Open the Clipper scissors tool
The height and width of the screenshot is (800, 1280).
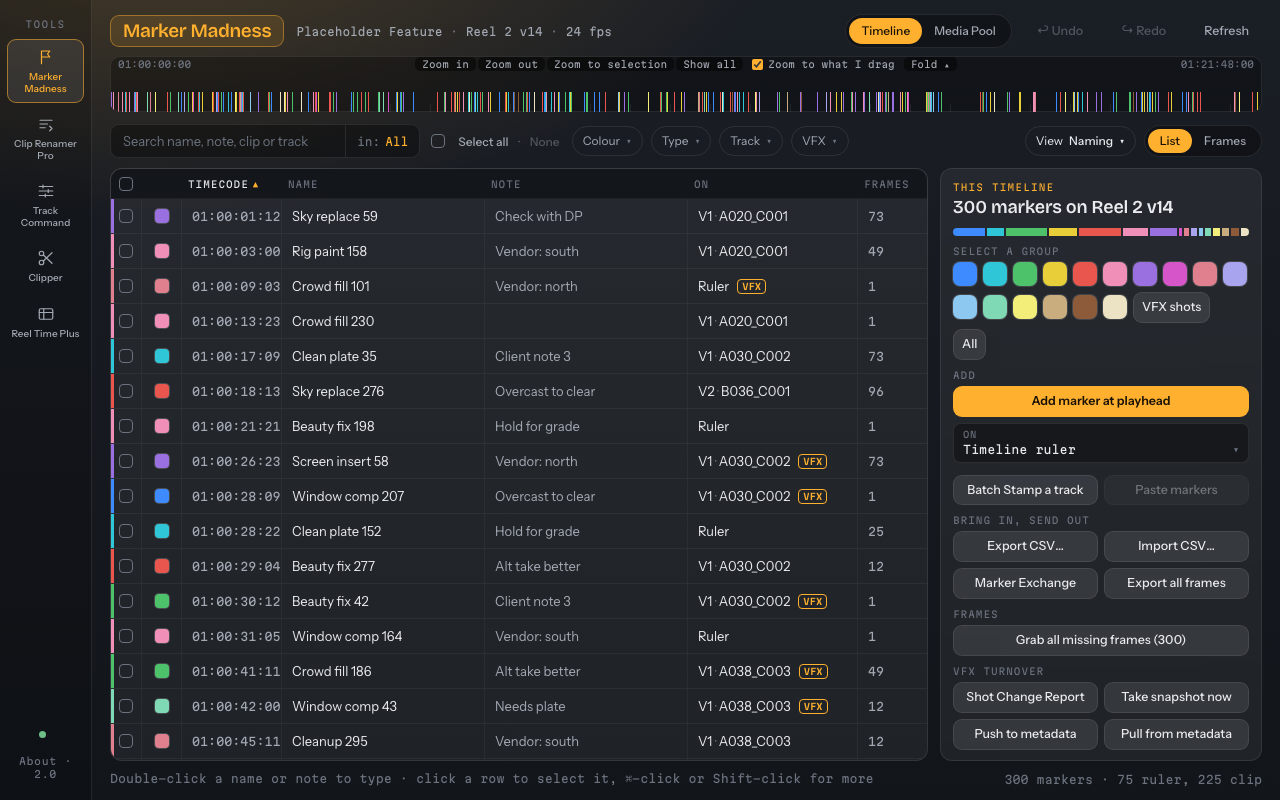(45, 266)
